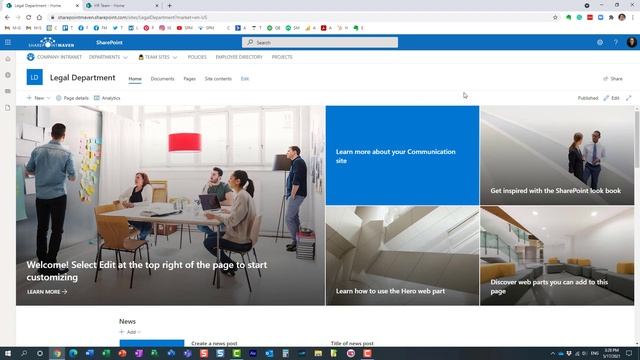Click Company Intranet hub link

(59, 57)
